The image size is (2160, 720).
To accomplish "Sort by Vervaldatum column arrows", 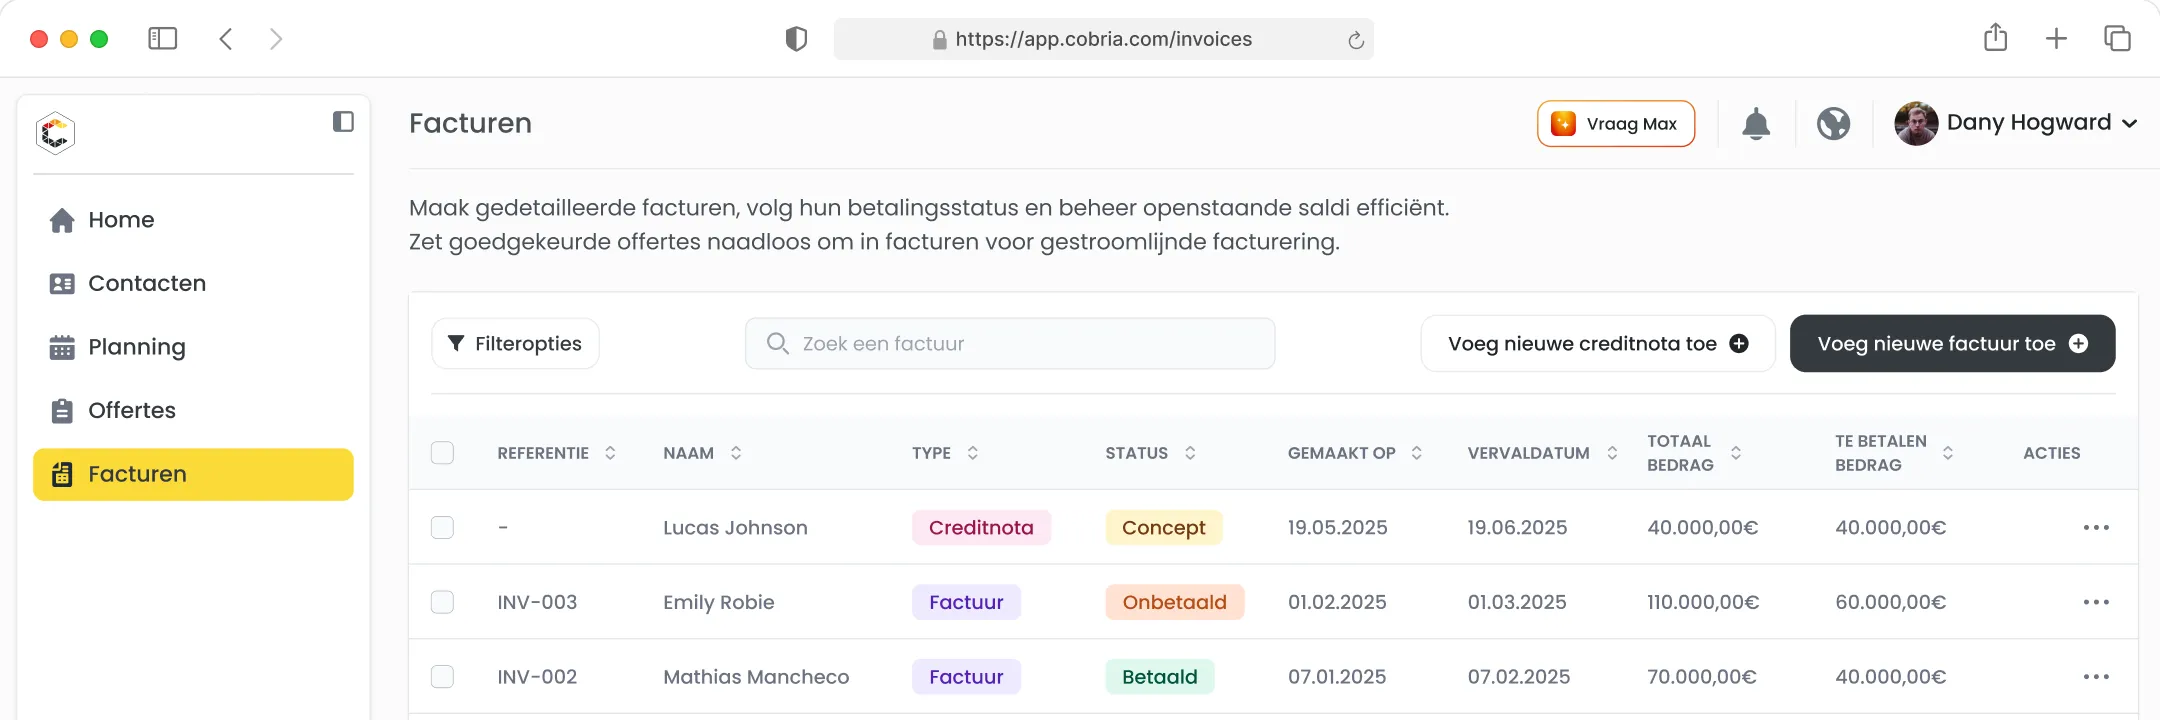I will (x=1612, y=453).
